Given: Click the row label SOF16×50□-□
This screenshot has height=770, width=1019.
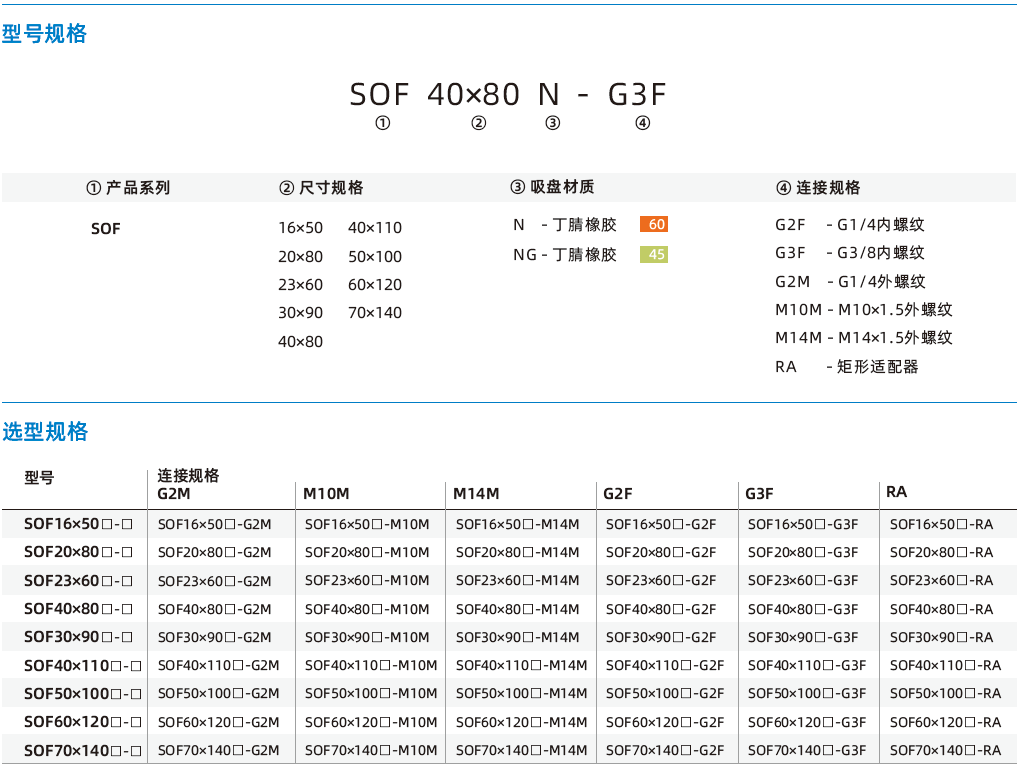Looking at the screenshot, I should coord(79,524).
